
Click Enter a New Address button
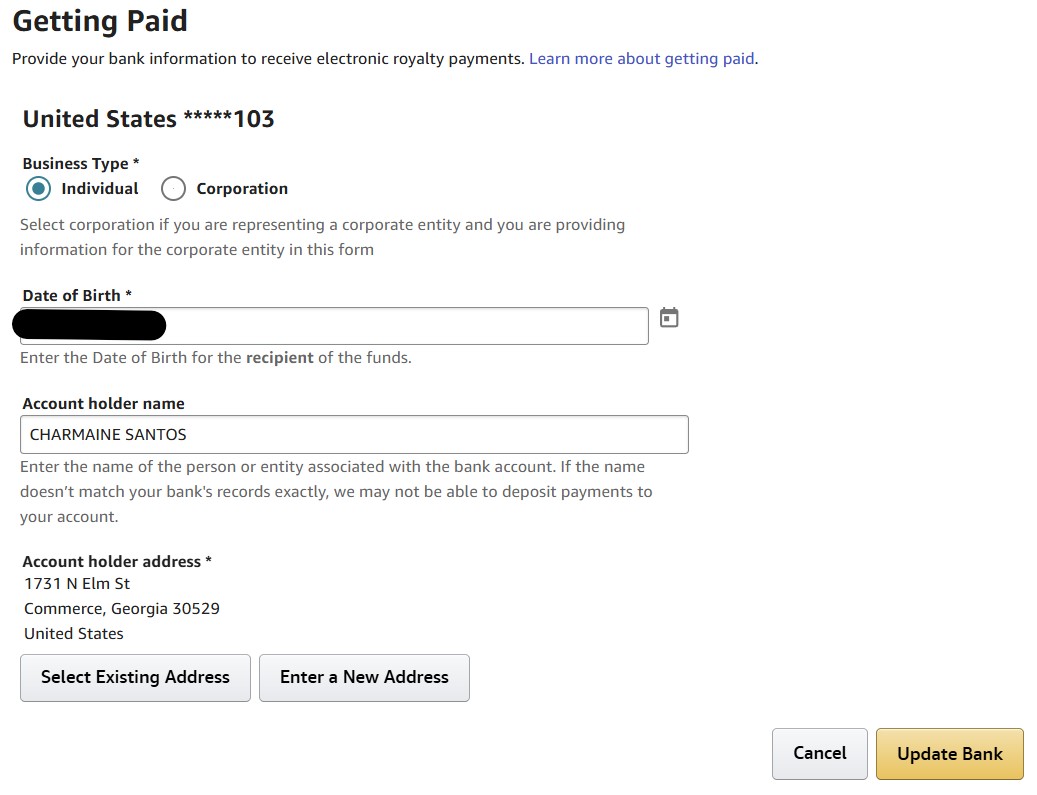click(364, 677)
